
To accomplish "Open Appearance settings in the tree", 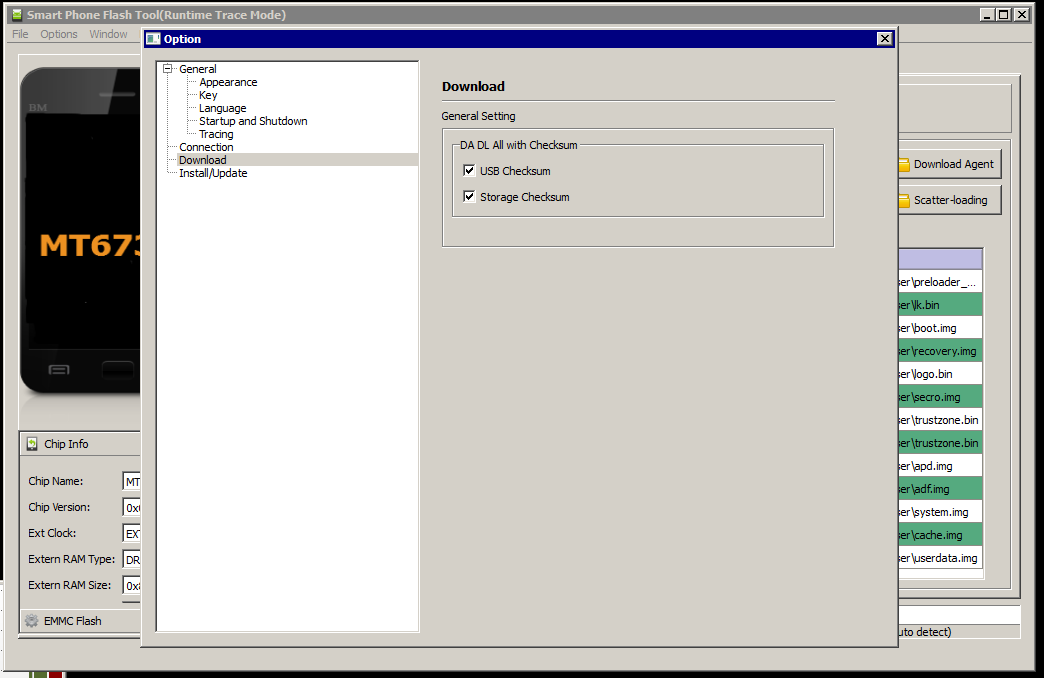I will pos(228,82).
